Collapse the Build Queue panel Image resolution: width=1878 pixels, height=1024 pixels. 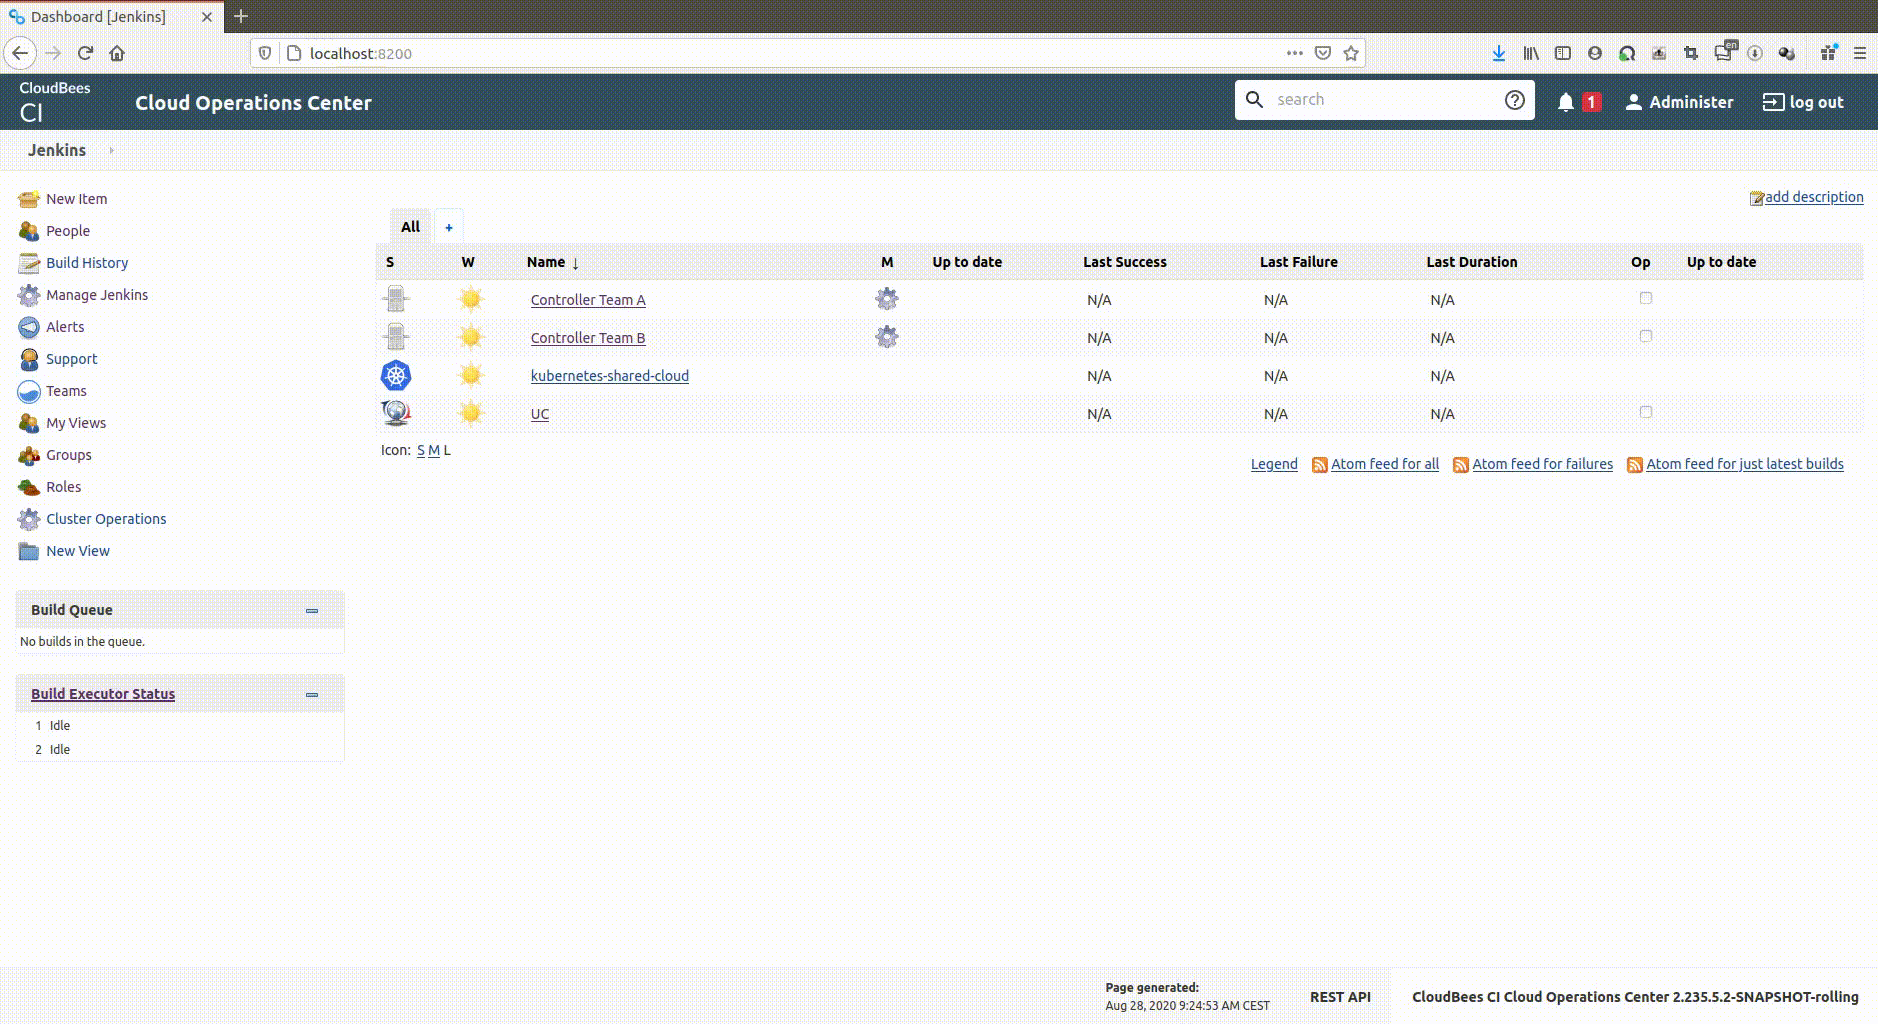point(312,611)
